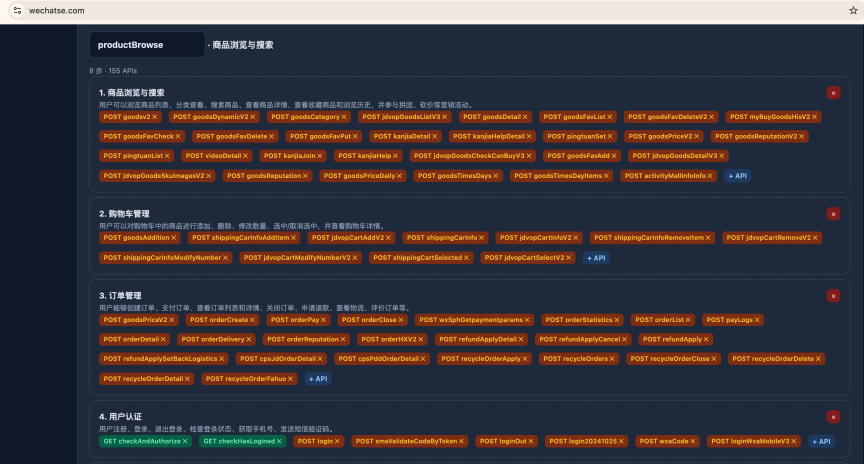This screenshot has height=464, width=864.
Task: Delete section 1 商品浏览与搜索 with red X
Action: pyautogui.click(x=833, y=93)
